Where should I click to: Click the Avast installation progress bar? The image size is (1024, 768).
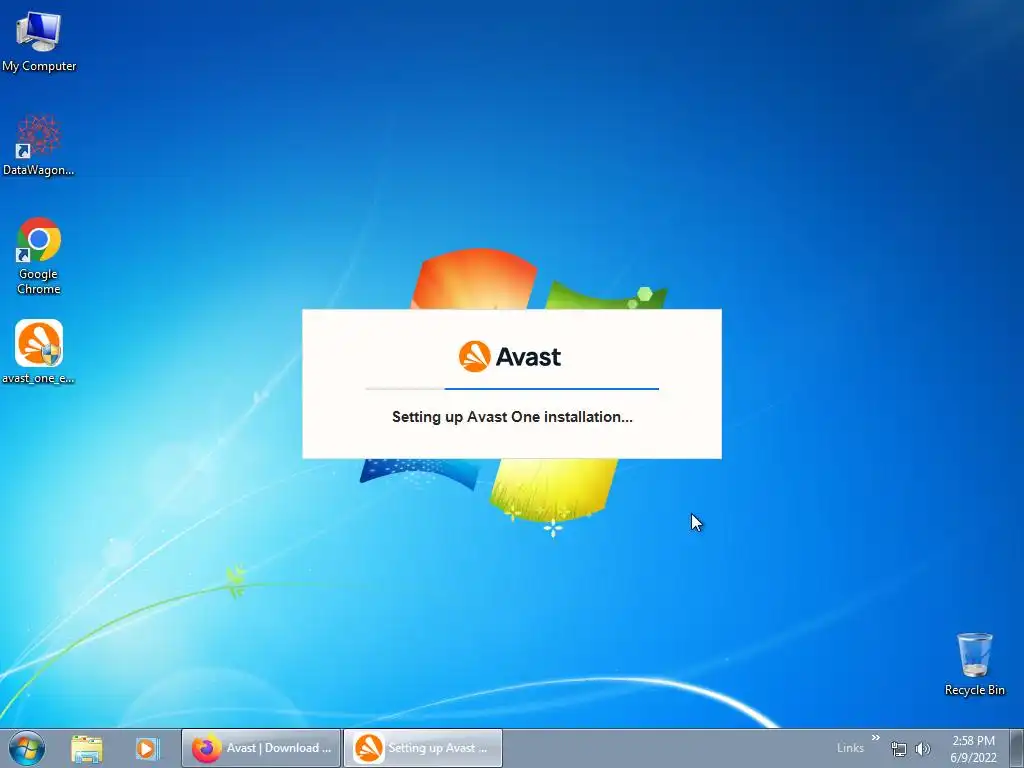pyautogui.click(x=512, y=389)
